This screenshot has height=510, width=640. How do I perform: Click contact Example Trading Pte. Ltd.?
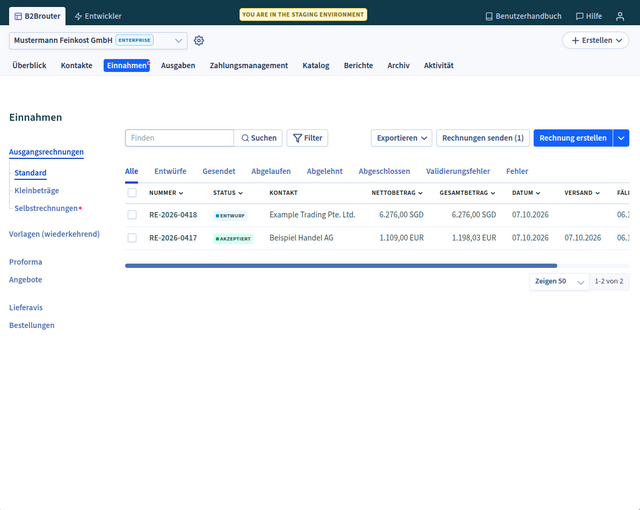click(312, 215)
